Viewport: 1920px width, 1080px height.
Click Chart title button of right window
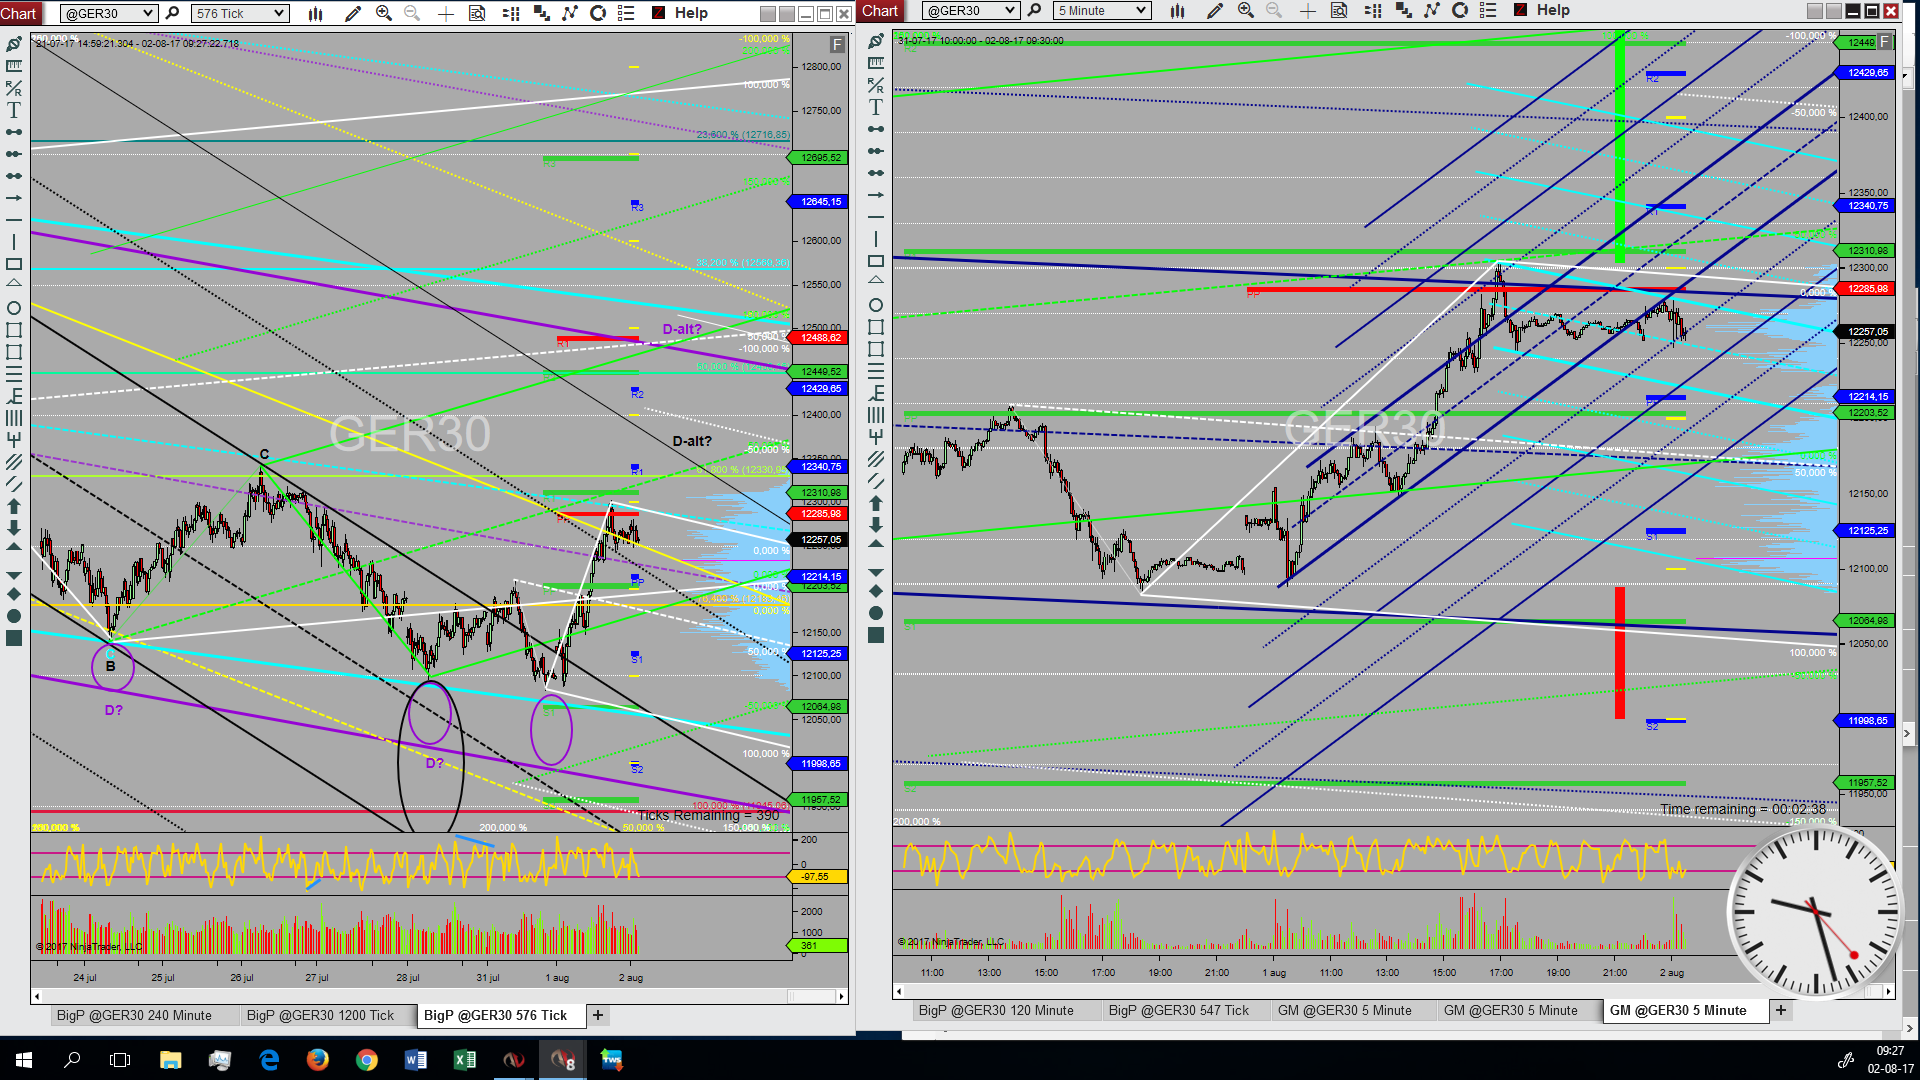point(880,10)
